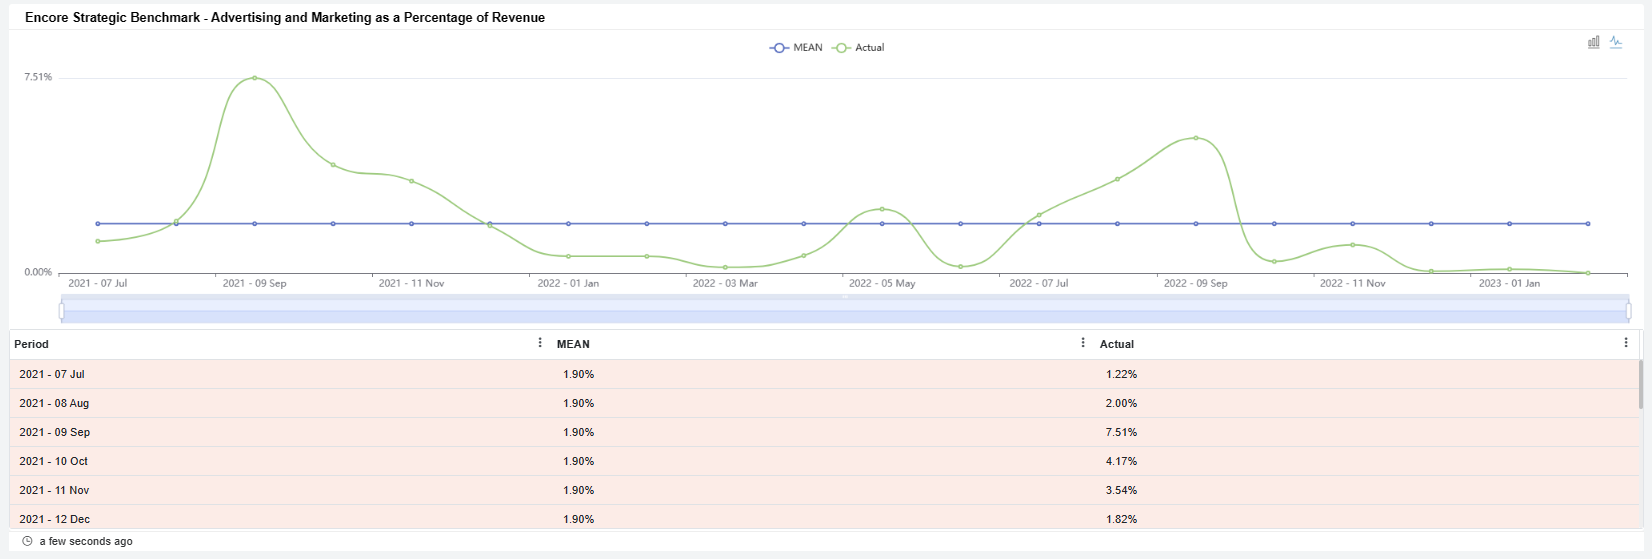
Task: Toggle Actual series in chart legend
Action: click(859, 47)
